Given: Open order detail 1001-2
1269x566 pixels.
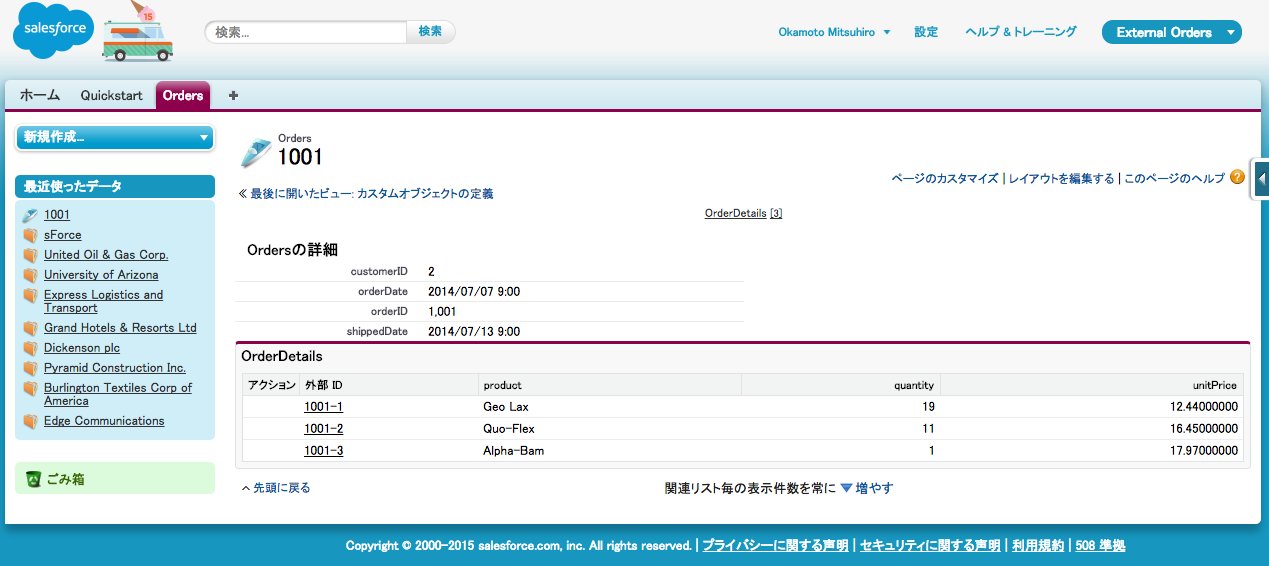Looking at the screenshot, I should coord(324,429).
